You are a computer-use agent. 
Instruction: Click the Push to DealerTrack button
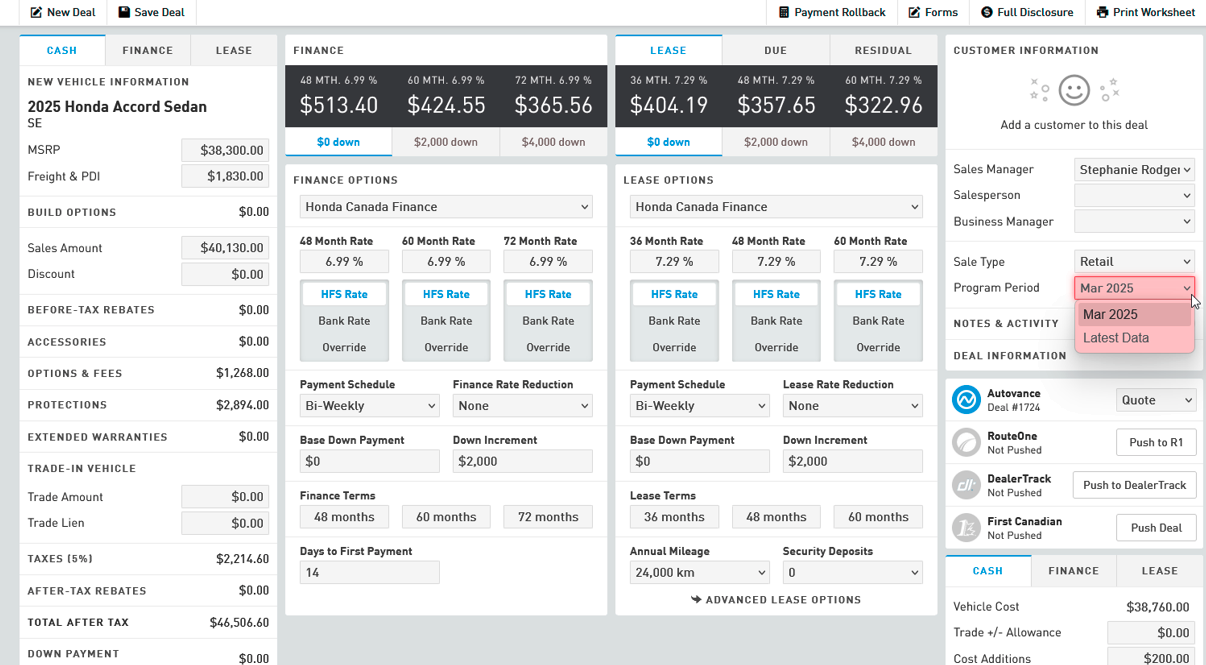coord(1135,485)
